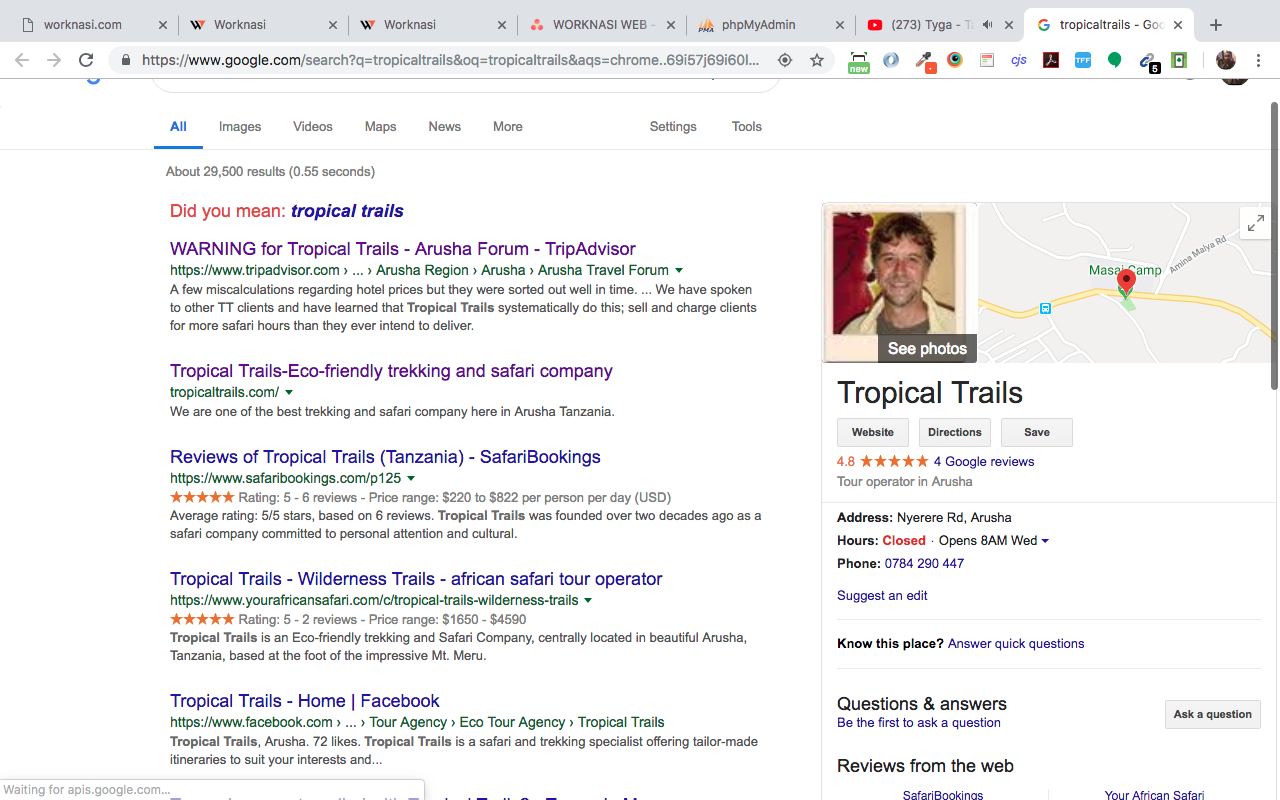Click the red map pin marker
The width and height of the screenshot is (1280, 800).
[x=1126, y=282]
